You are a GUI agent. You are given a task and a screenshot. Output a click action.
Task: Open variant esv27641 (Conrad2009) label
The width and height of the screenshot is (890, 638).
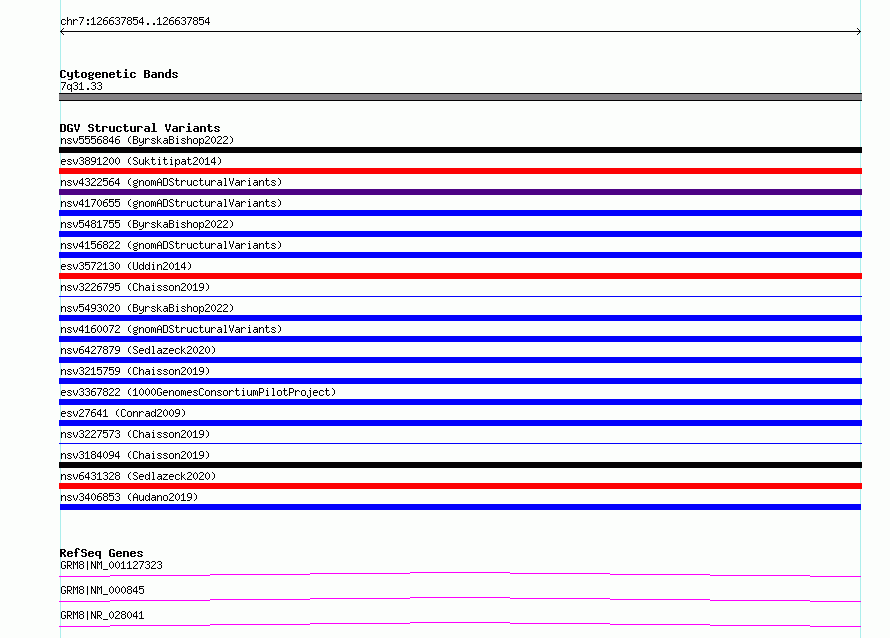pyautogui.click(x=123, y=413)
